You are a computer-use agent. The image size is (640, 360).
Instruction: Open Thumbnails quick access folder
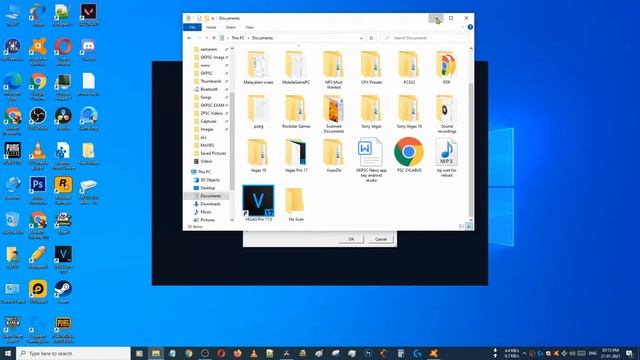click(210, 81)
